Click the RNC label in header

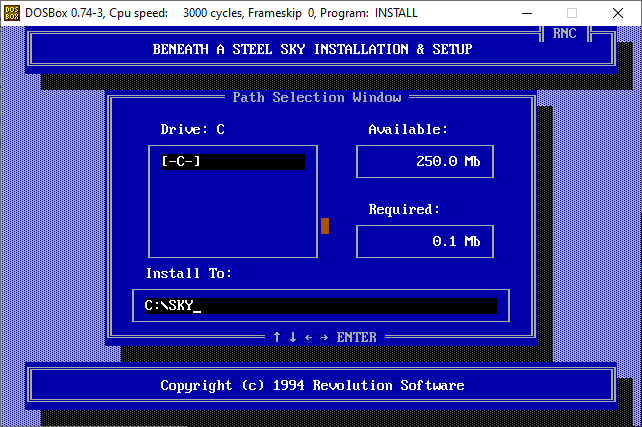[565, 34]
